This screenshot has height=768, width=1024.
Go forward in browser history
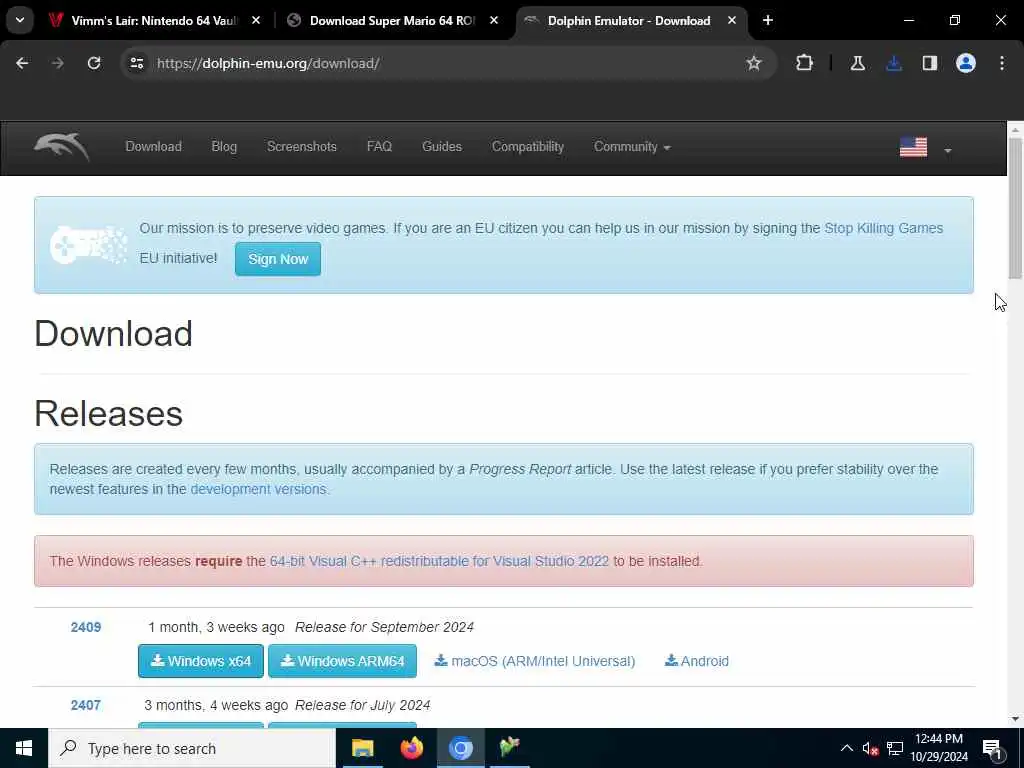pyautogui.click(x=58, y=63)
